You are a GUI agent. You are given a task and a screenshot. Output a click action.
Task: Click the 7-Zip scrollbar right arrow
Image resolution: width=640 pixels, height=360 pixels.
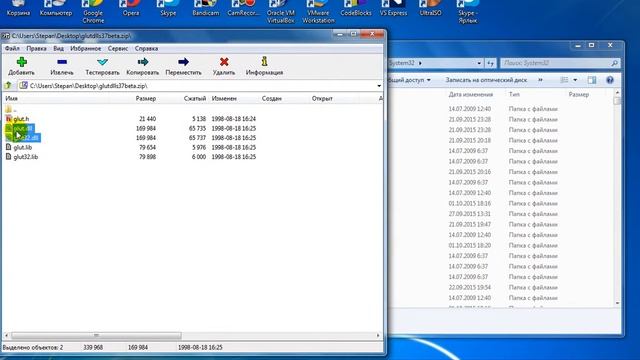(378, 335)
